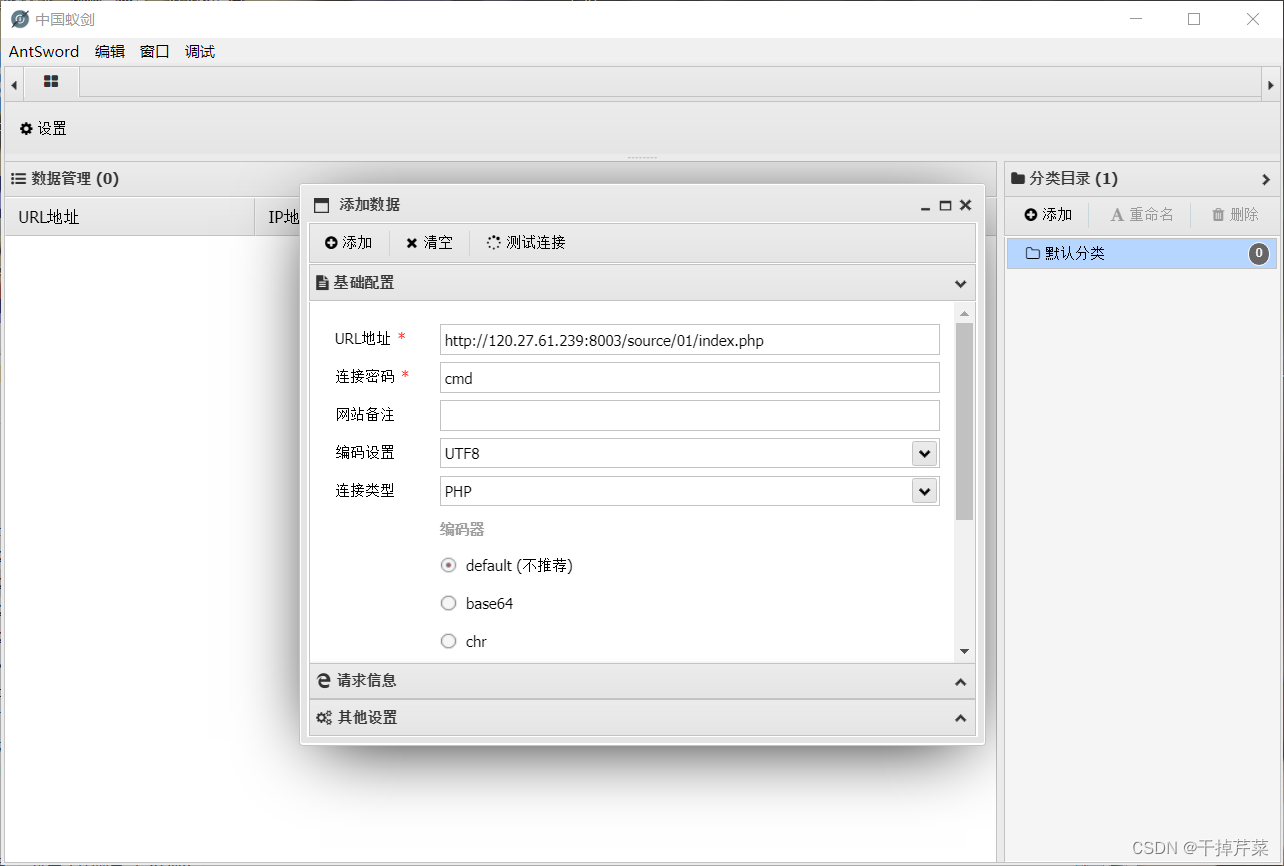Click the dialog's vertical scrollbar thumb
This screenshot has height=866, width=1284.
(964, 421)
